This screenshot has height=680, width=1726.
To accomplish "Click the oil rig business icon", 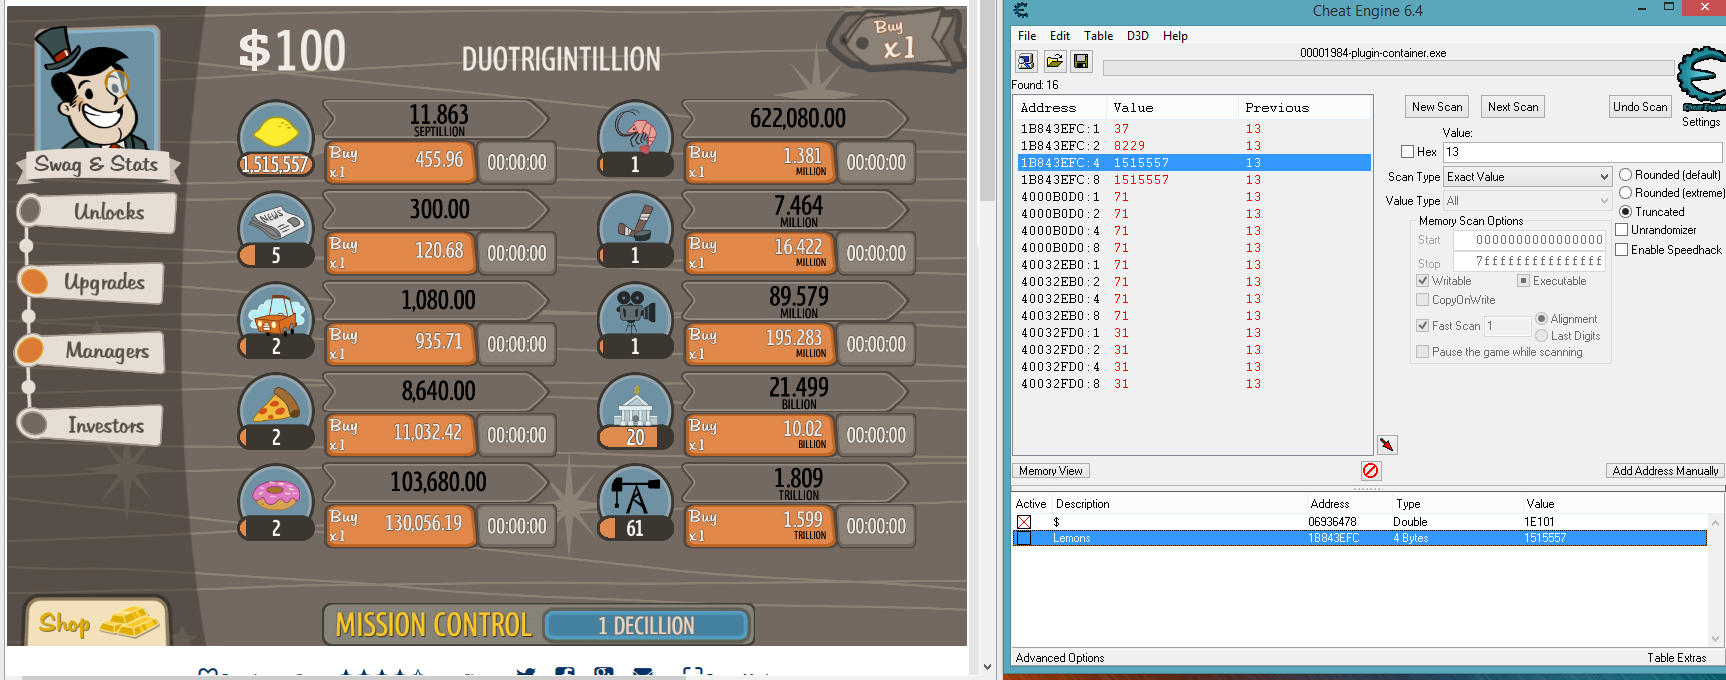I will coord(635,497).
